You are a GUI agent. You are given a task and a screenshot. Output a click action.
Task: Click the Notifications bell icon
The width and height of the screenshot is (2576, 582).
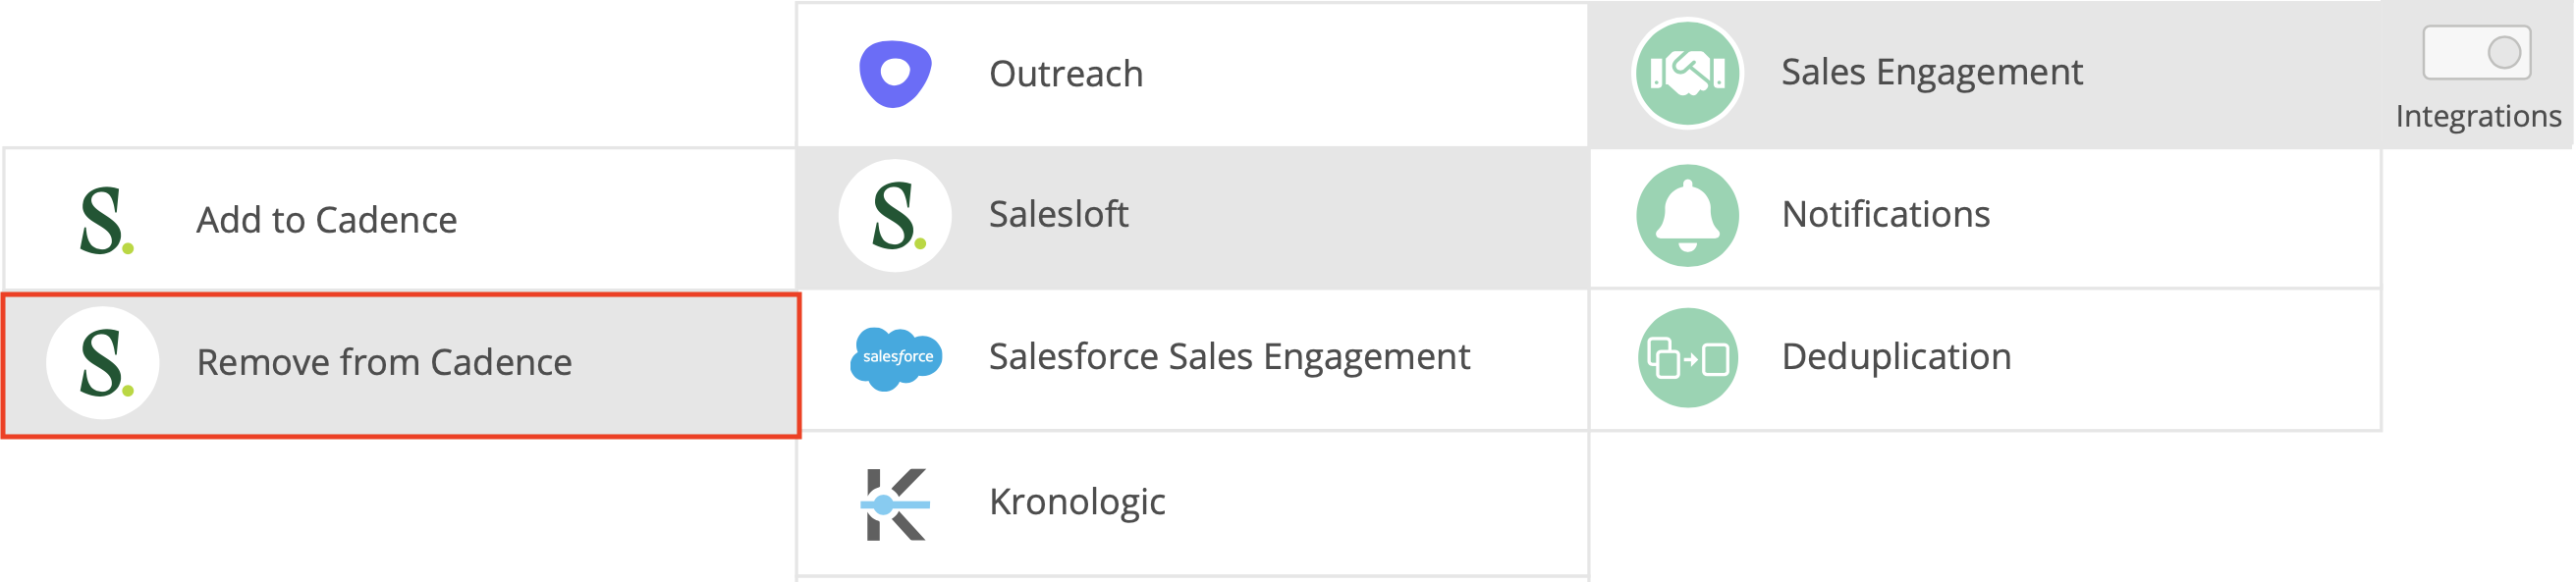coord(1688,216)
